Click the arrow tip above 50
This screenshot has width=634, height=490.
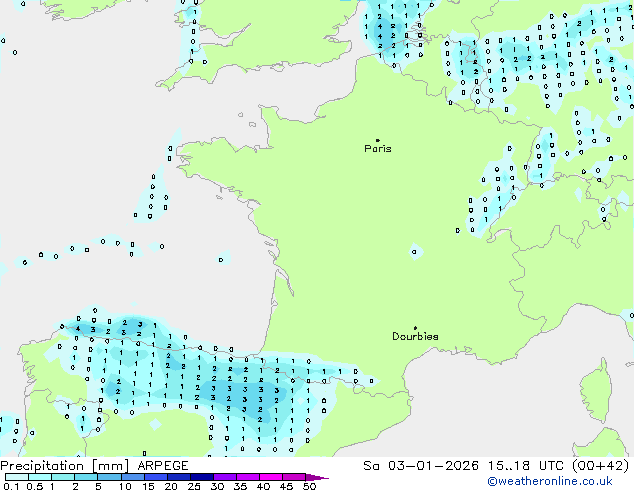pyautogui.click(x=317, y=477)
